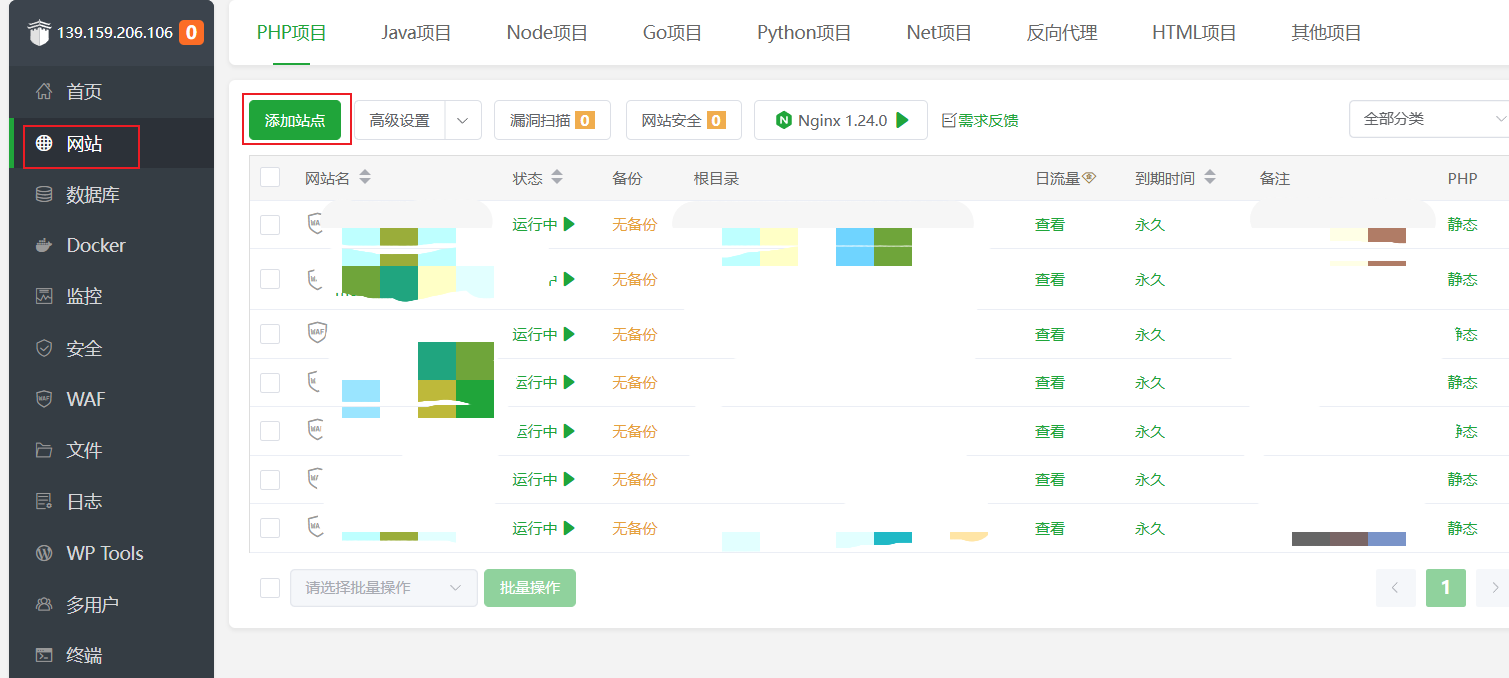The width and height of the screenshot is (1509, 678).
Task: Open the 网站安全 button
Action: (x=683, y=120)
